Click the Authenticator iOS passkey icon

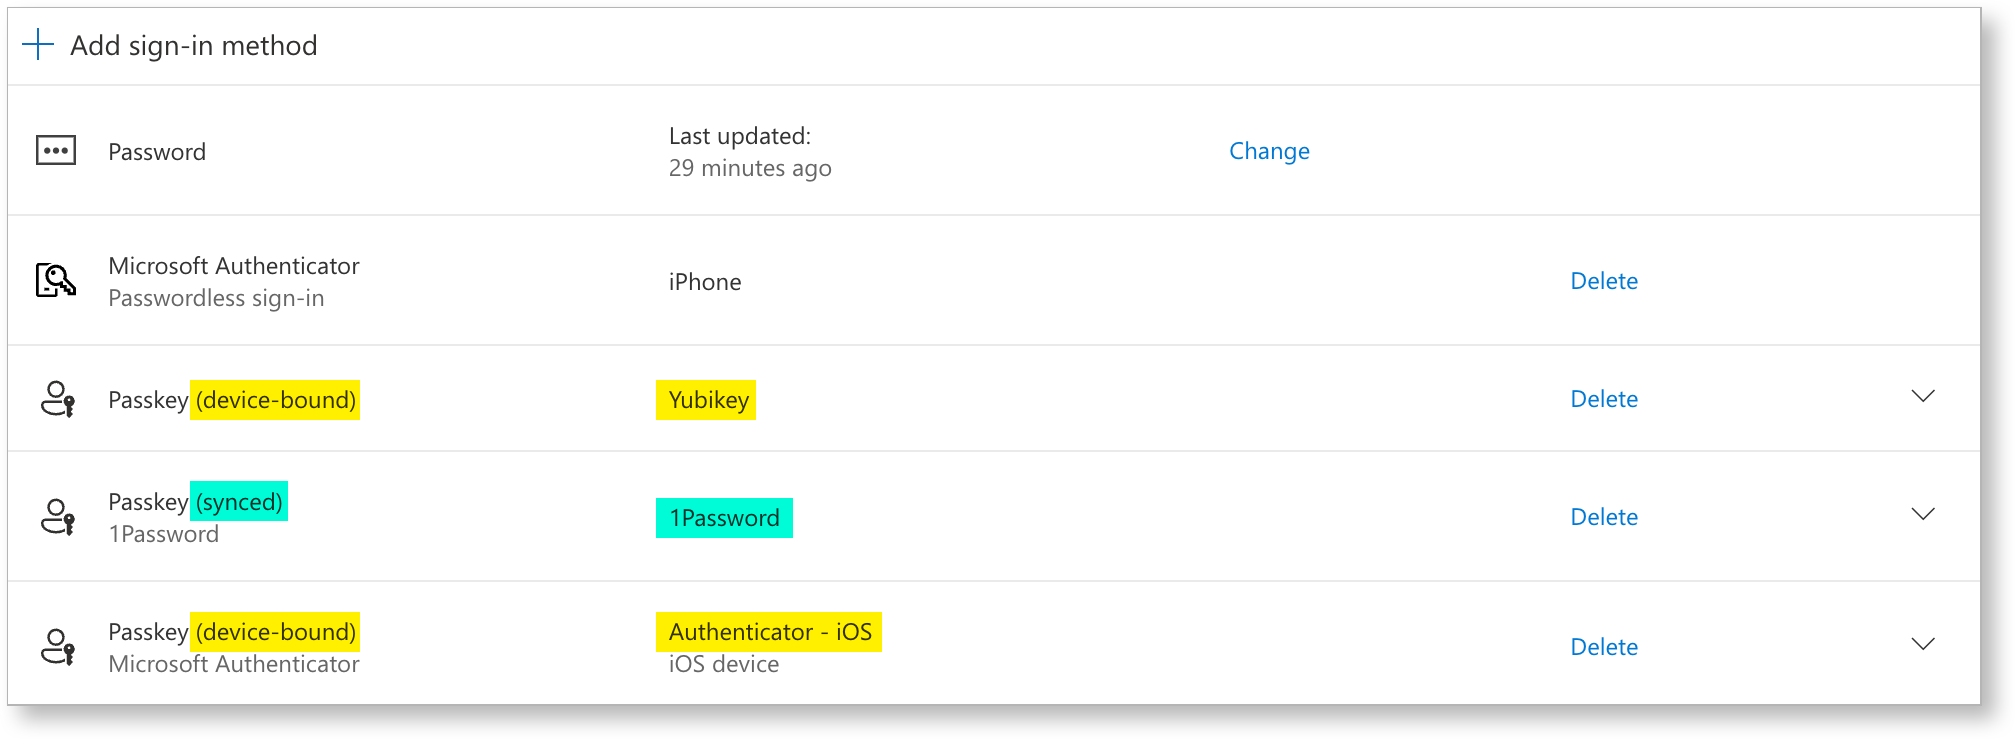(57, 647)
